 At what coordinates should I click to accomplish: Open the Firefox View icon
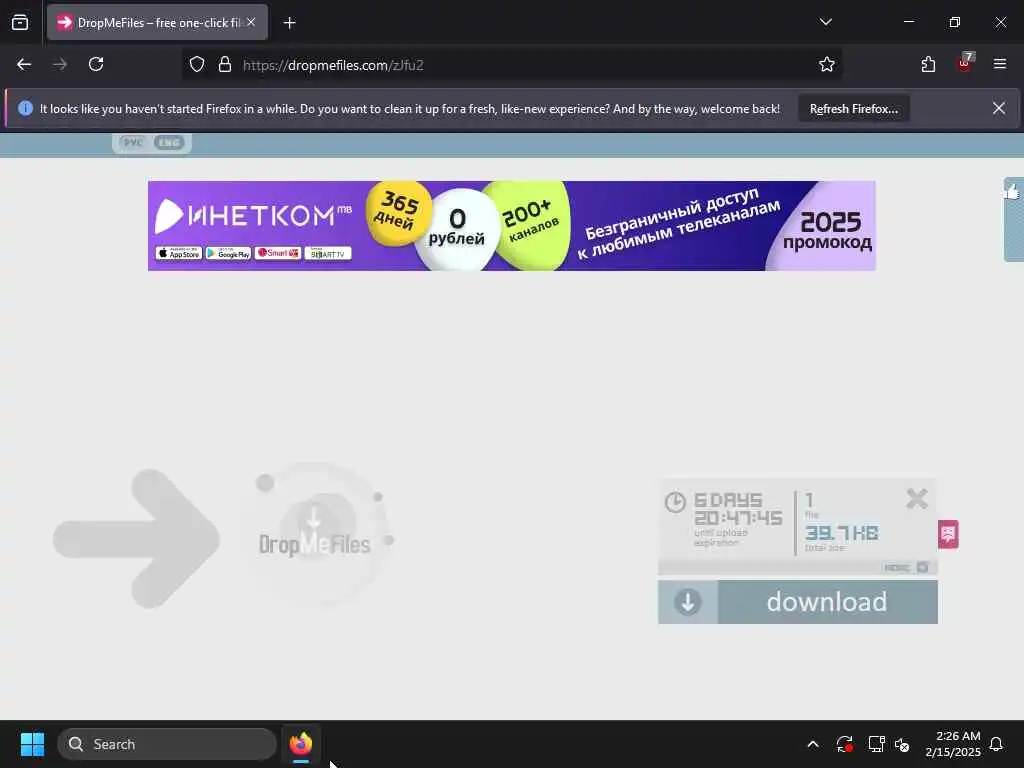[20, 23]
